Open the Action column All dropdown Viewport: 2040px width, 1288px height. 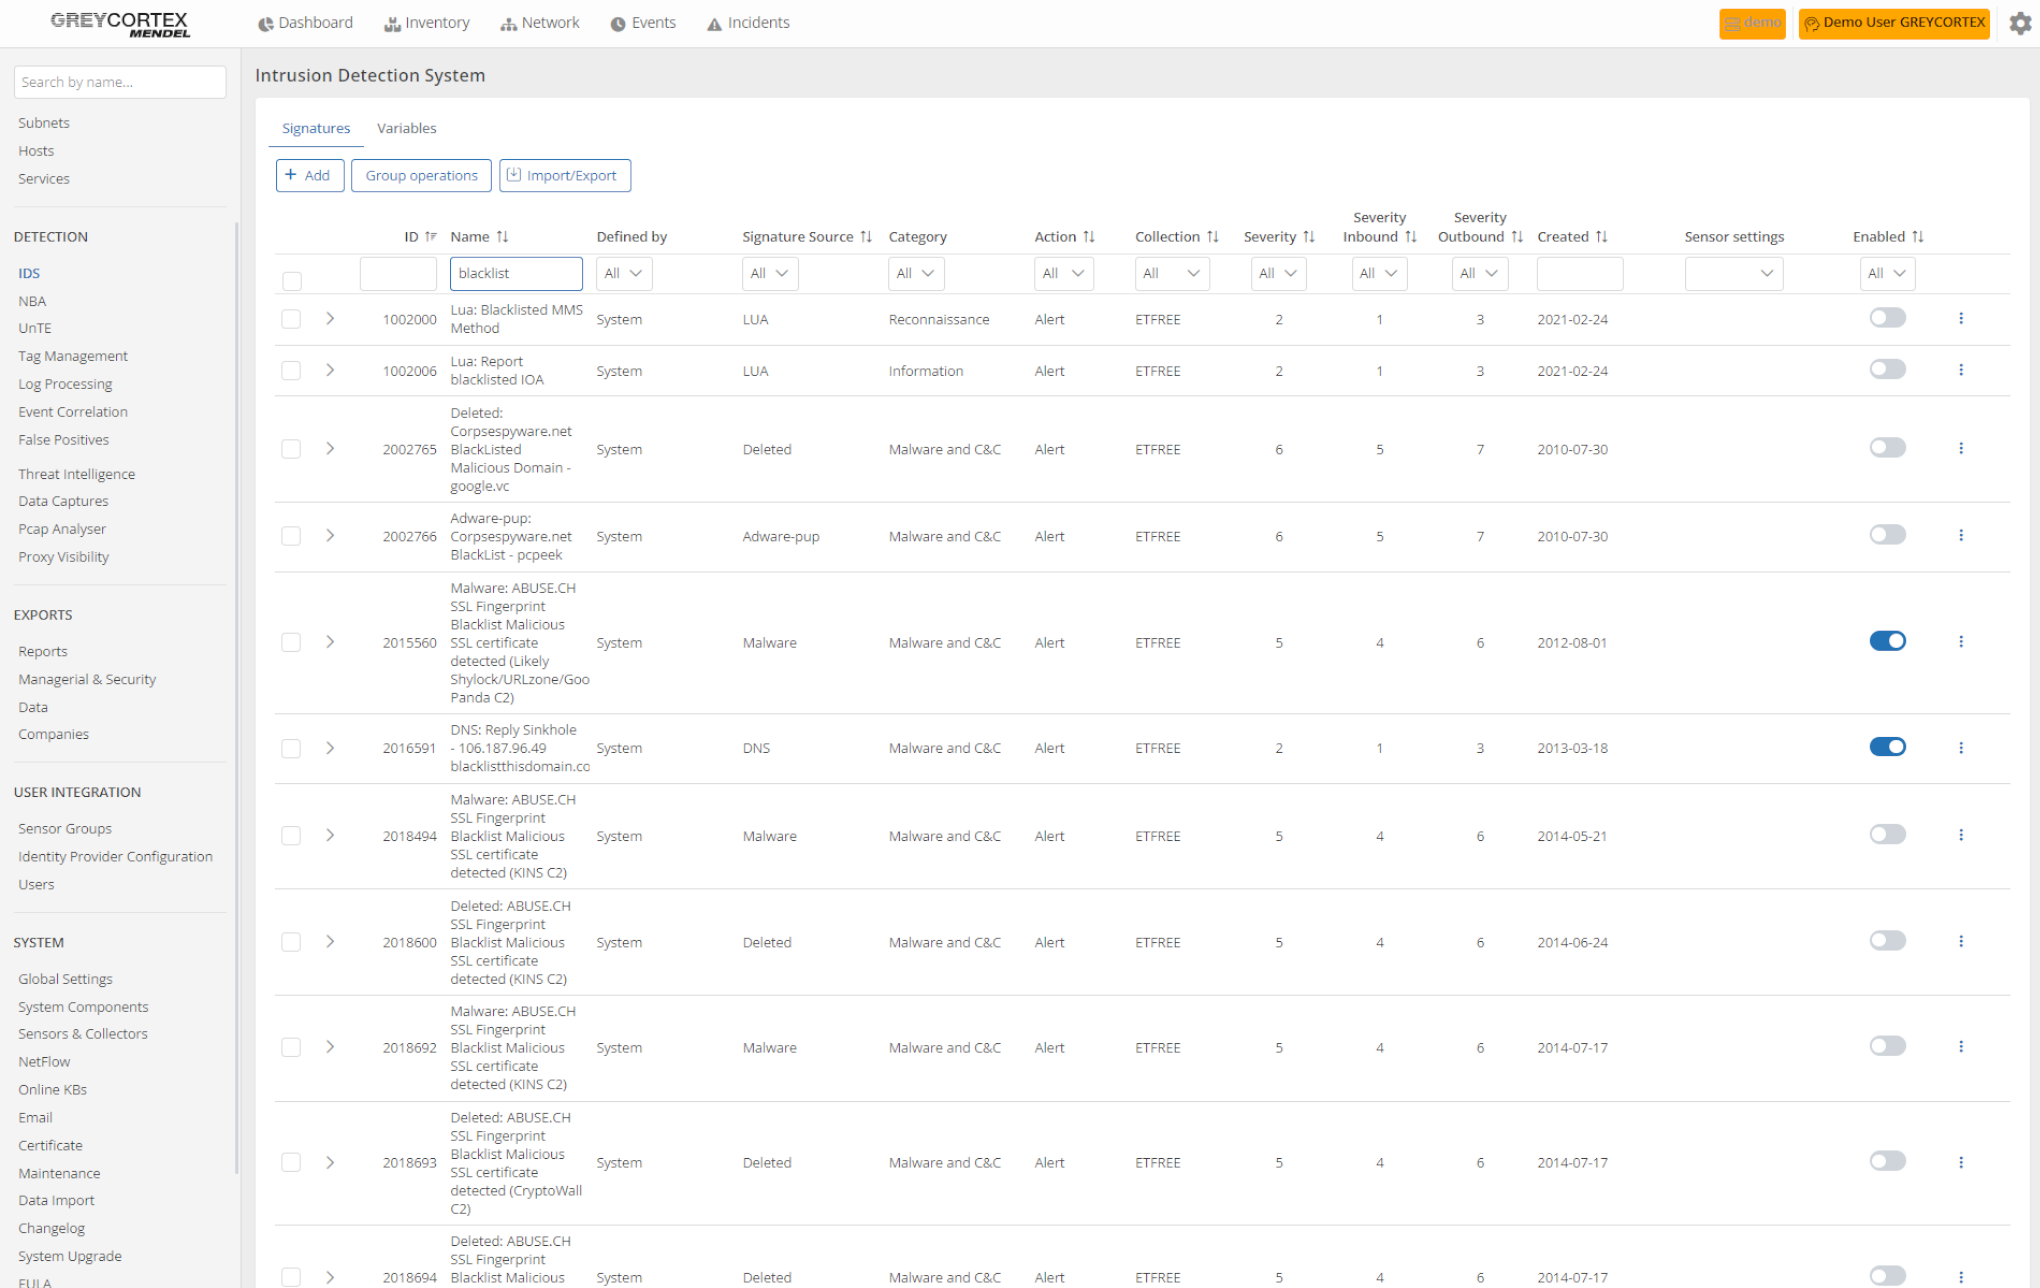[1063, 273]
